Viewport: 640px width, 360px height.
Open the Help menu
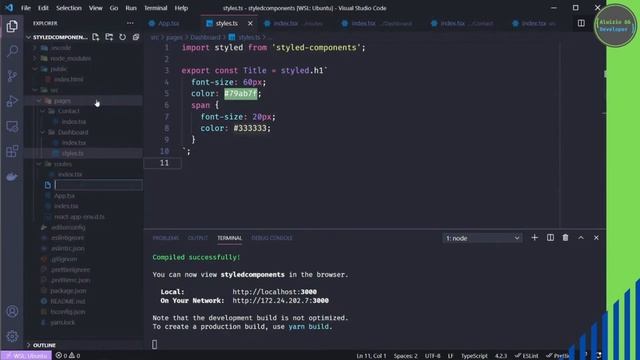(x=181, y=8)
